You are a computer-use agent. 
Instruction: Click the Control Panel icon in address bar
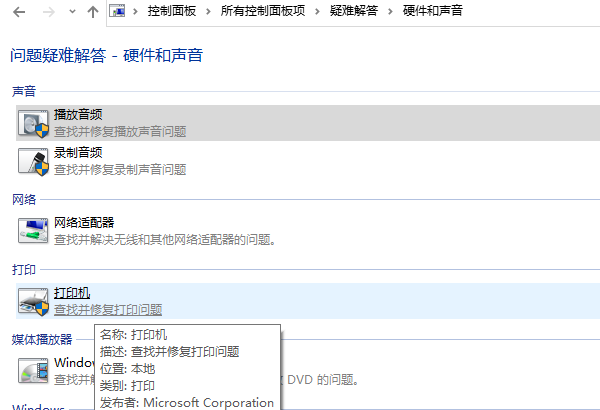coord(117,11)
